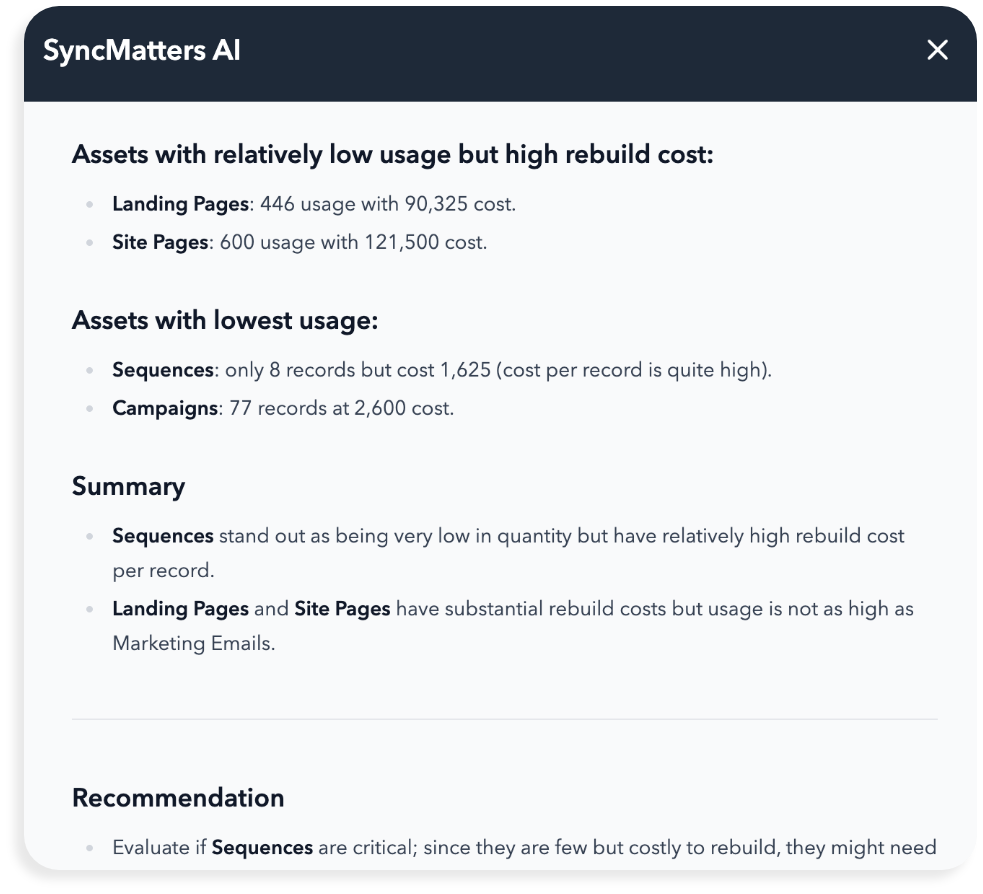The image size is (983, 894).
Task: Click the "2,600 cost" figure for Campaigns
Action: [x=402, y=408]
